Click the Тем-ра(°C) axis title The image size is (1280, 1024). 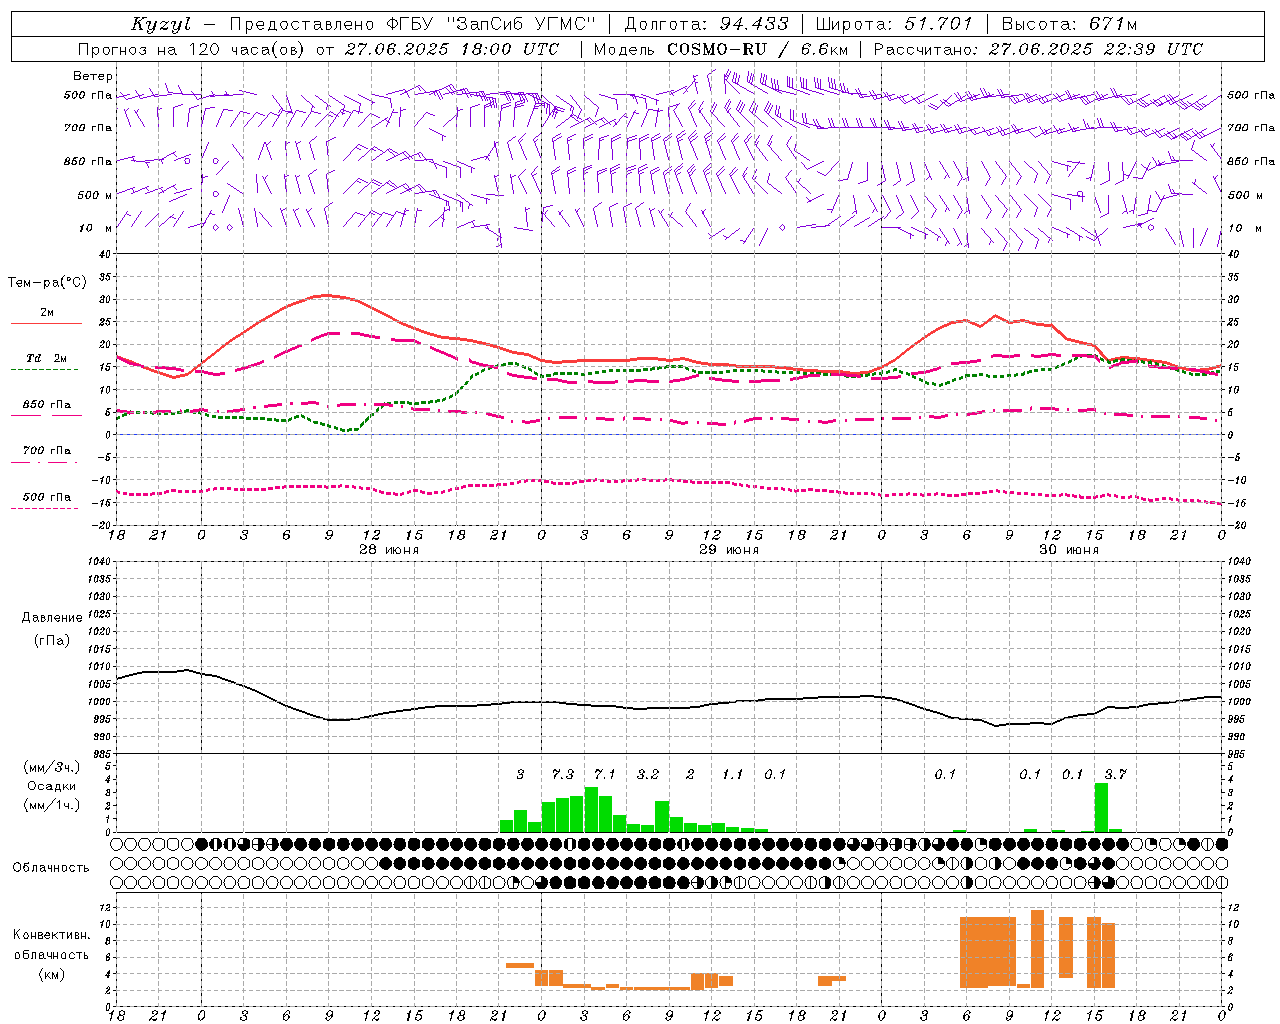tap(47, 283)
